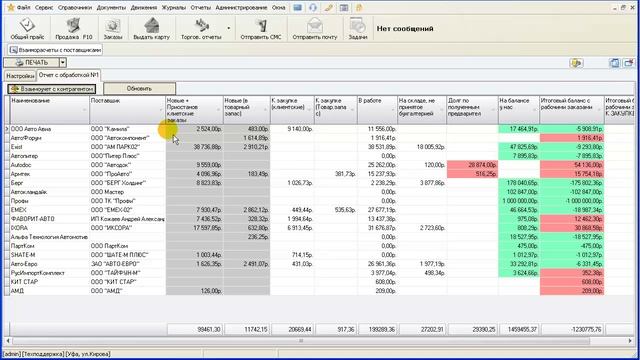
Task: Click the star application icon beside Файл
Action: [x=11, y=7]
